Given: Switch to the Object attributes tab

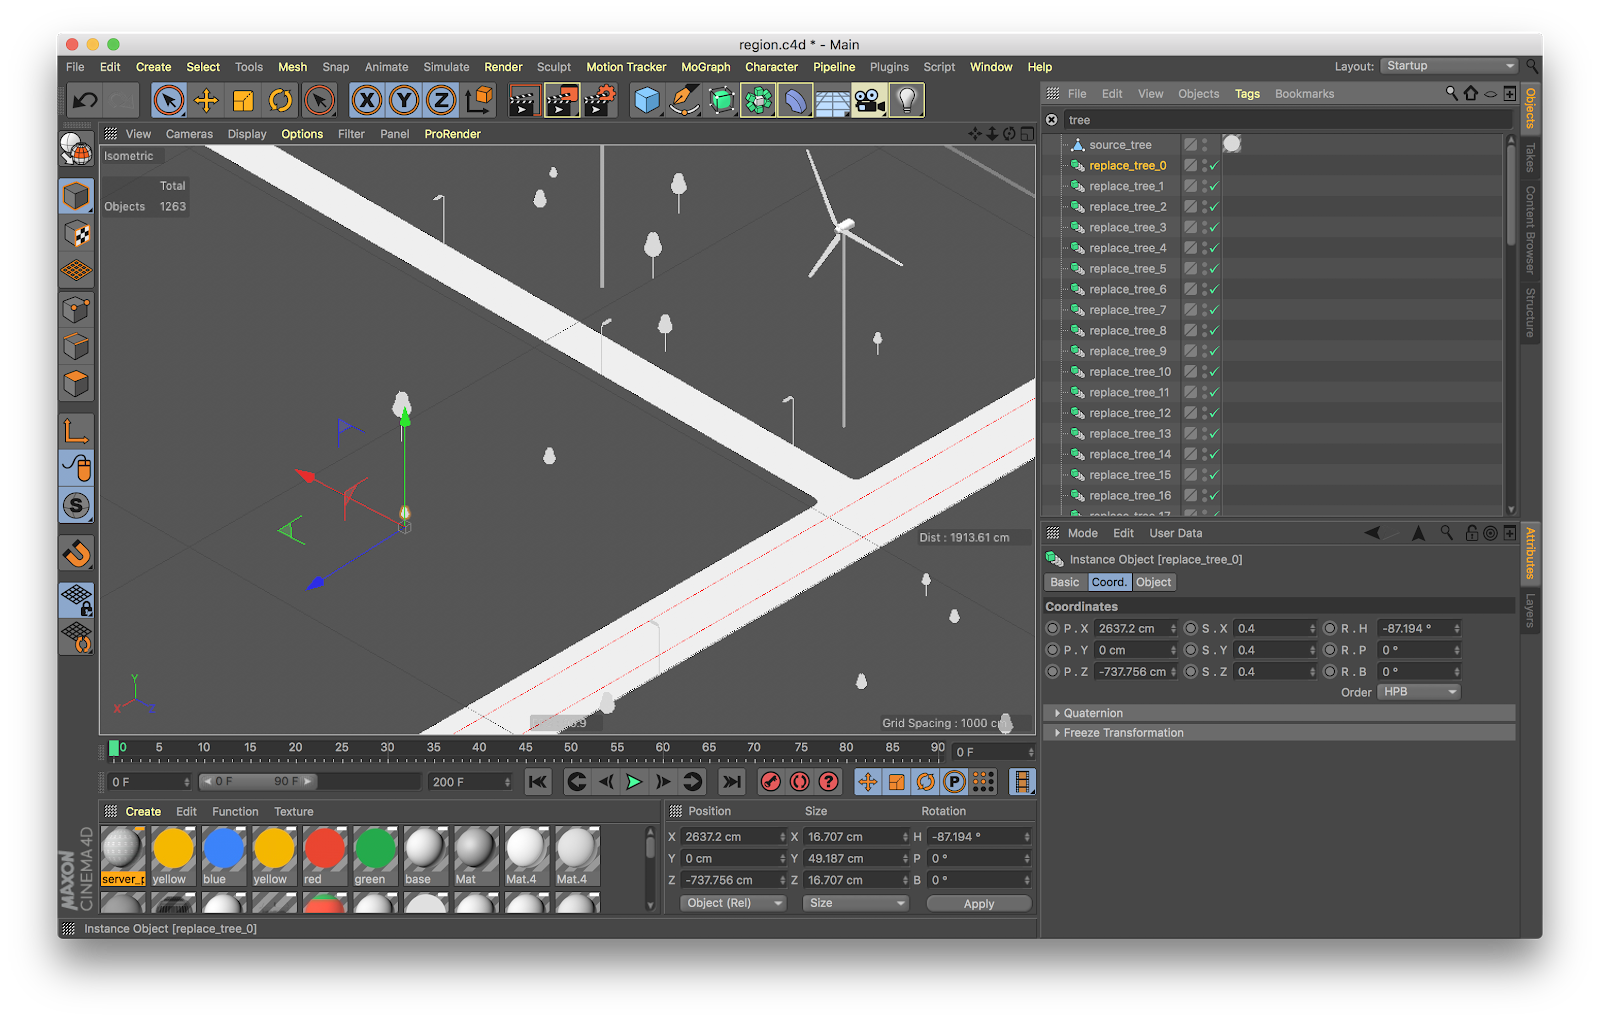Looking at the screenshot, I should 1153,582.
